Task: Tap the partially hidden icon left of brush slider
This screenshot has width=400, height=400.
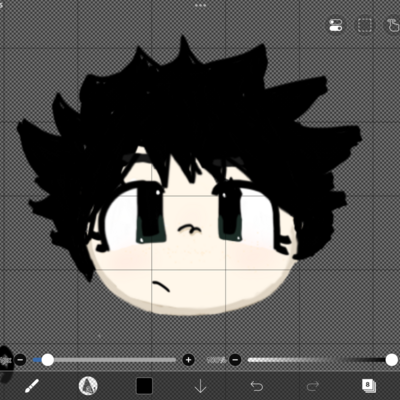Action: 5,360
